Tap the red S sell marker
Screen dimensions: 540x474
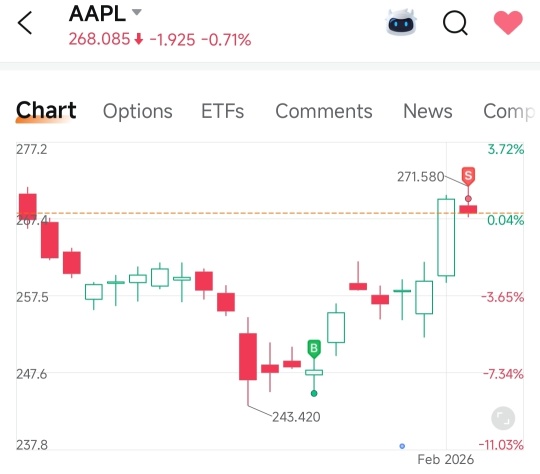point(468,176)
